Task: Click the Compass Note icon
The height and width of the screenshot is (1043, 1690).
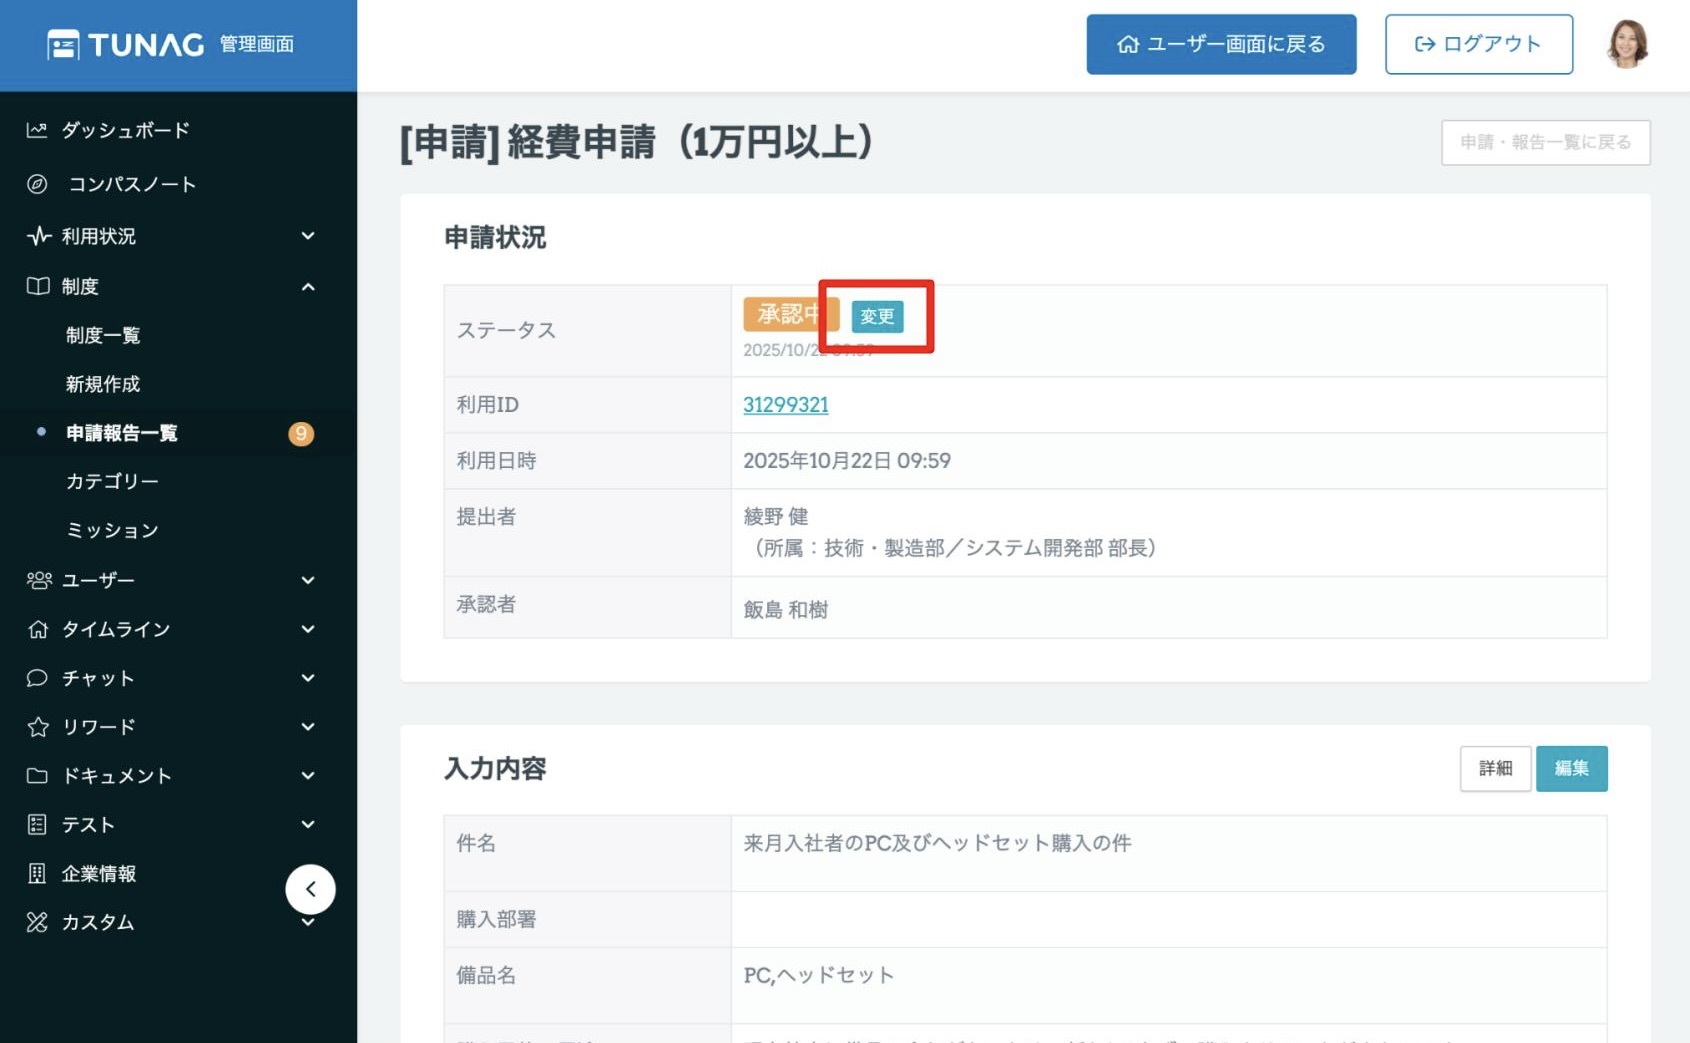Action: pos(37,184)
